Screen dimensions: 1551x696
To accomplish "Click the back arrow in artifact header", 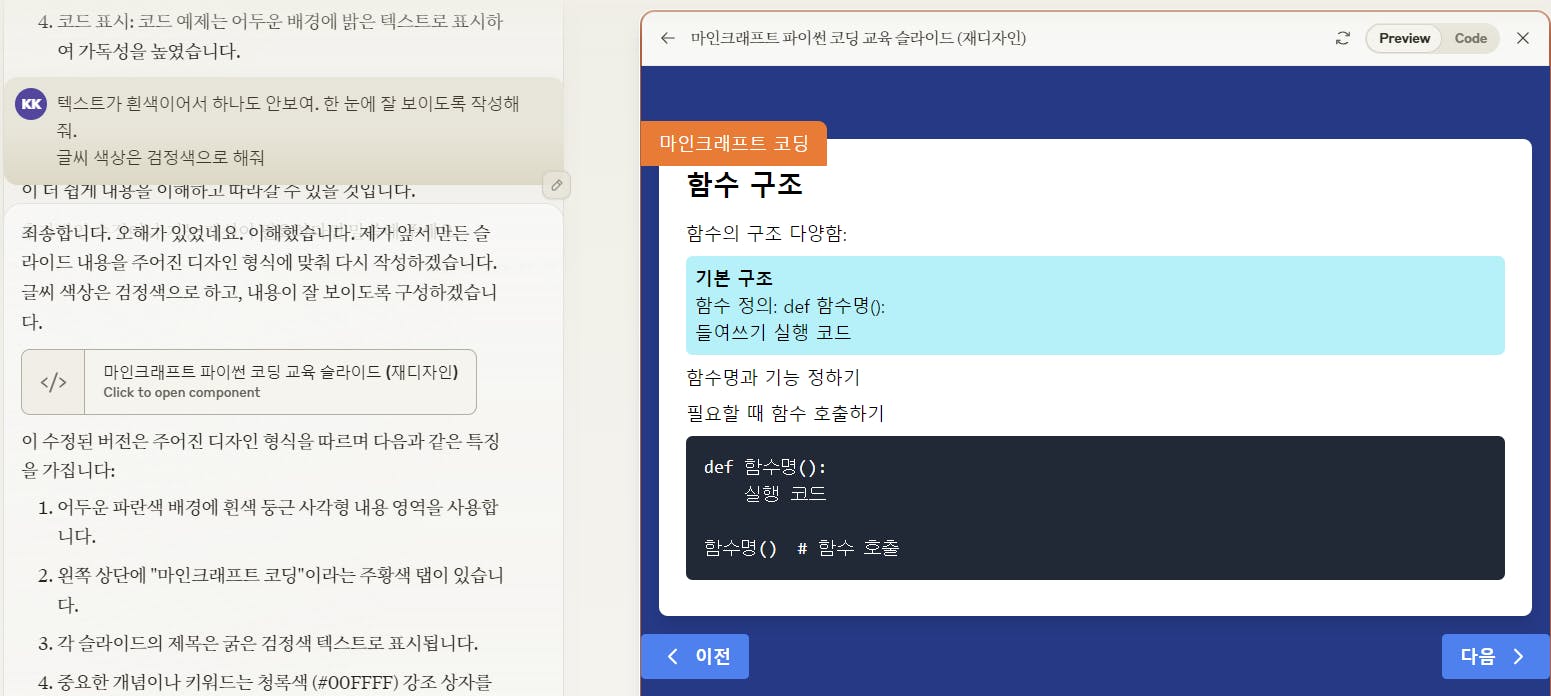I will [x=668, y=38].
